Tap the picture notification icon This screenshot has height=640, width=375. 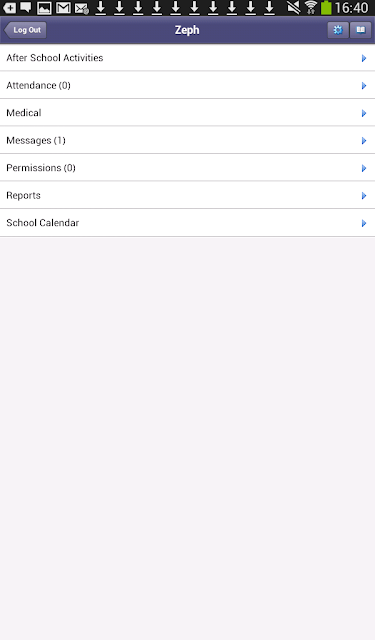pos(44,7)
